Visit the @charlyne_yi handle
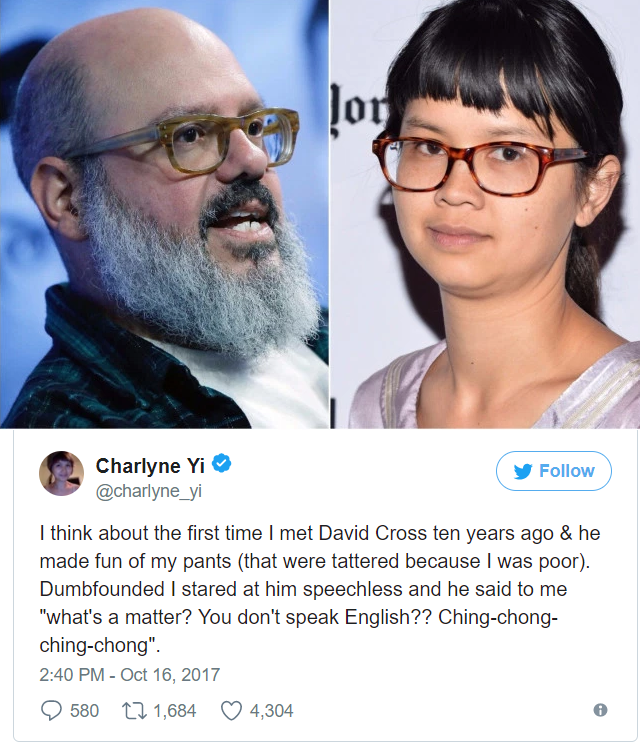This screenshot has width=640, height=746. tap(149, 491)
